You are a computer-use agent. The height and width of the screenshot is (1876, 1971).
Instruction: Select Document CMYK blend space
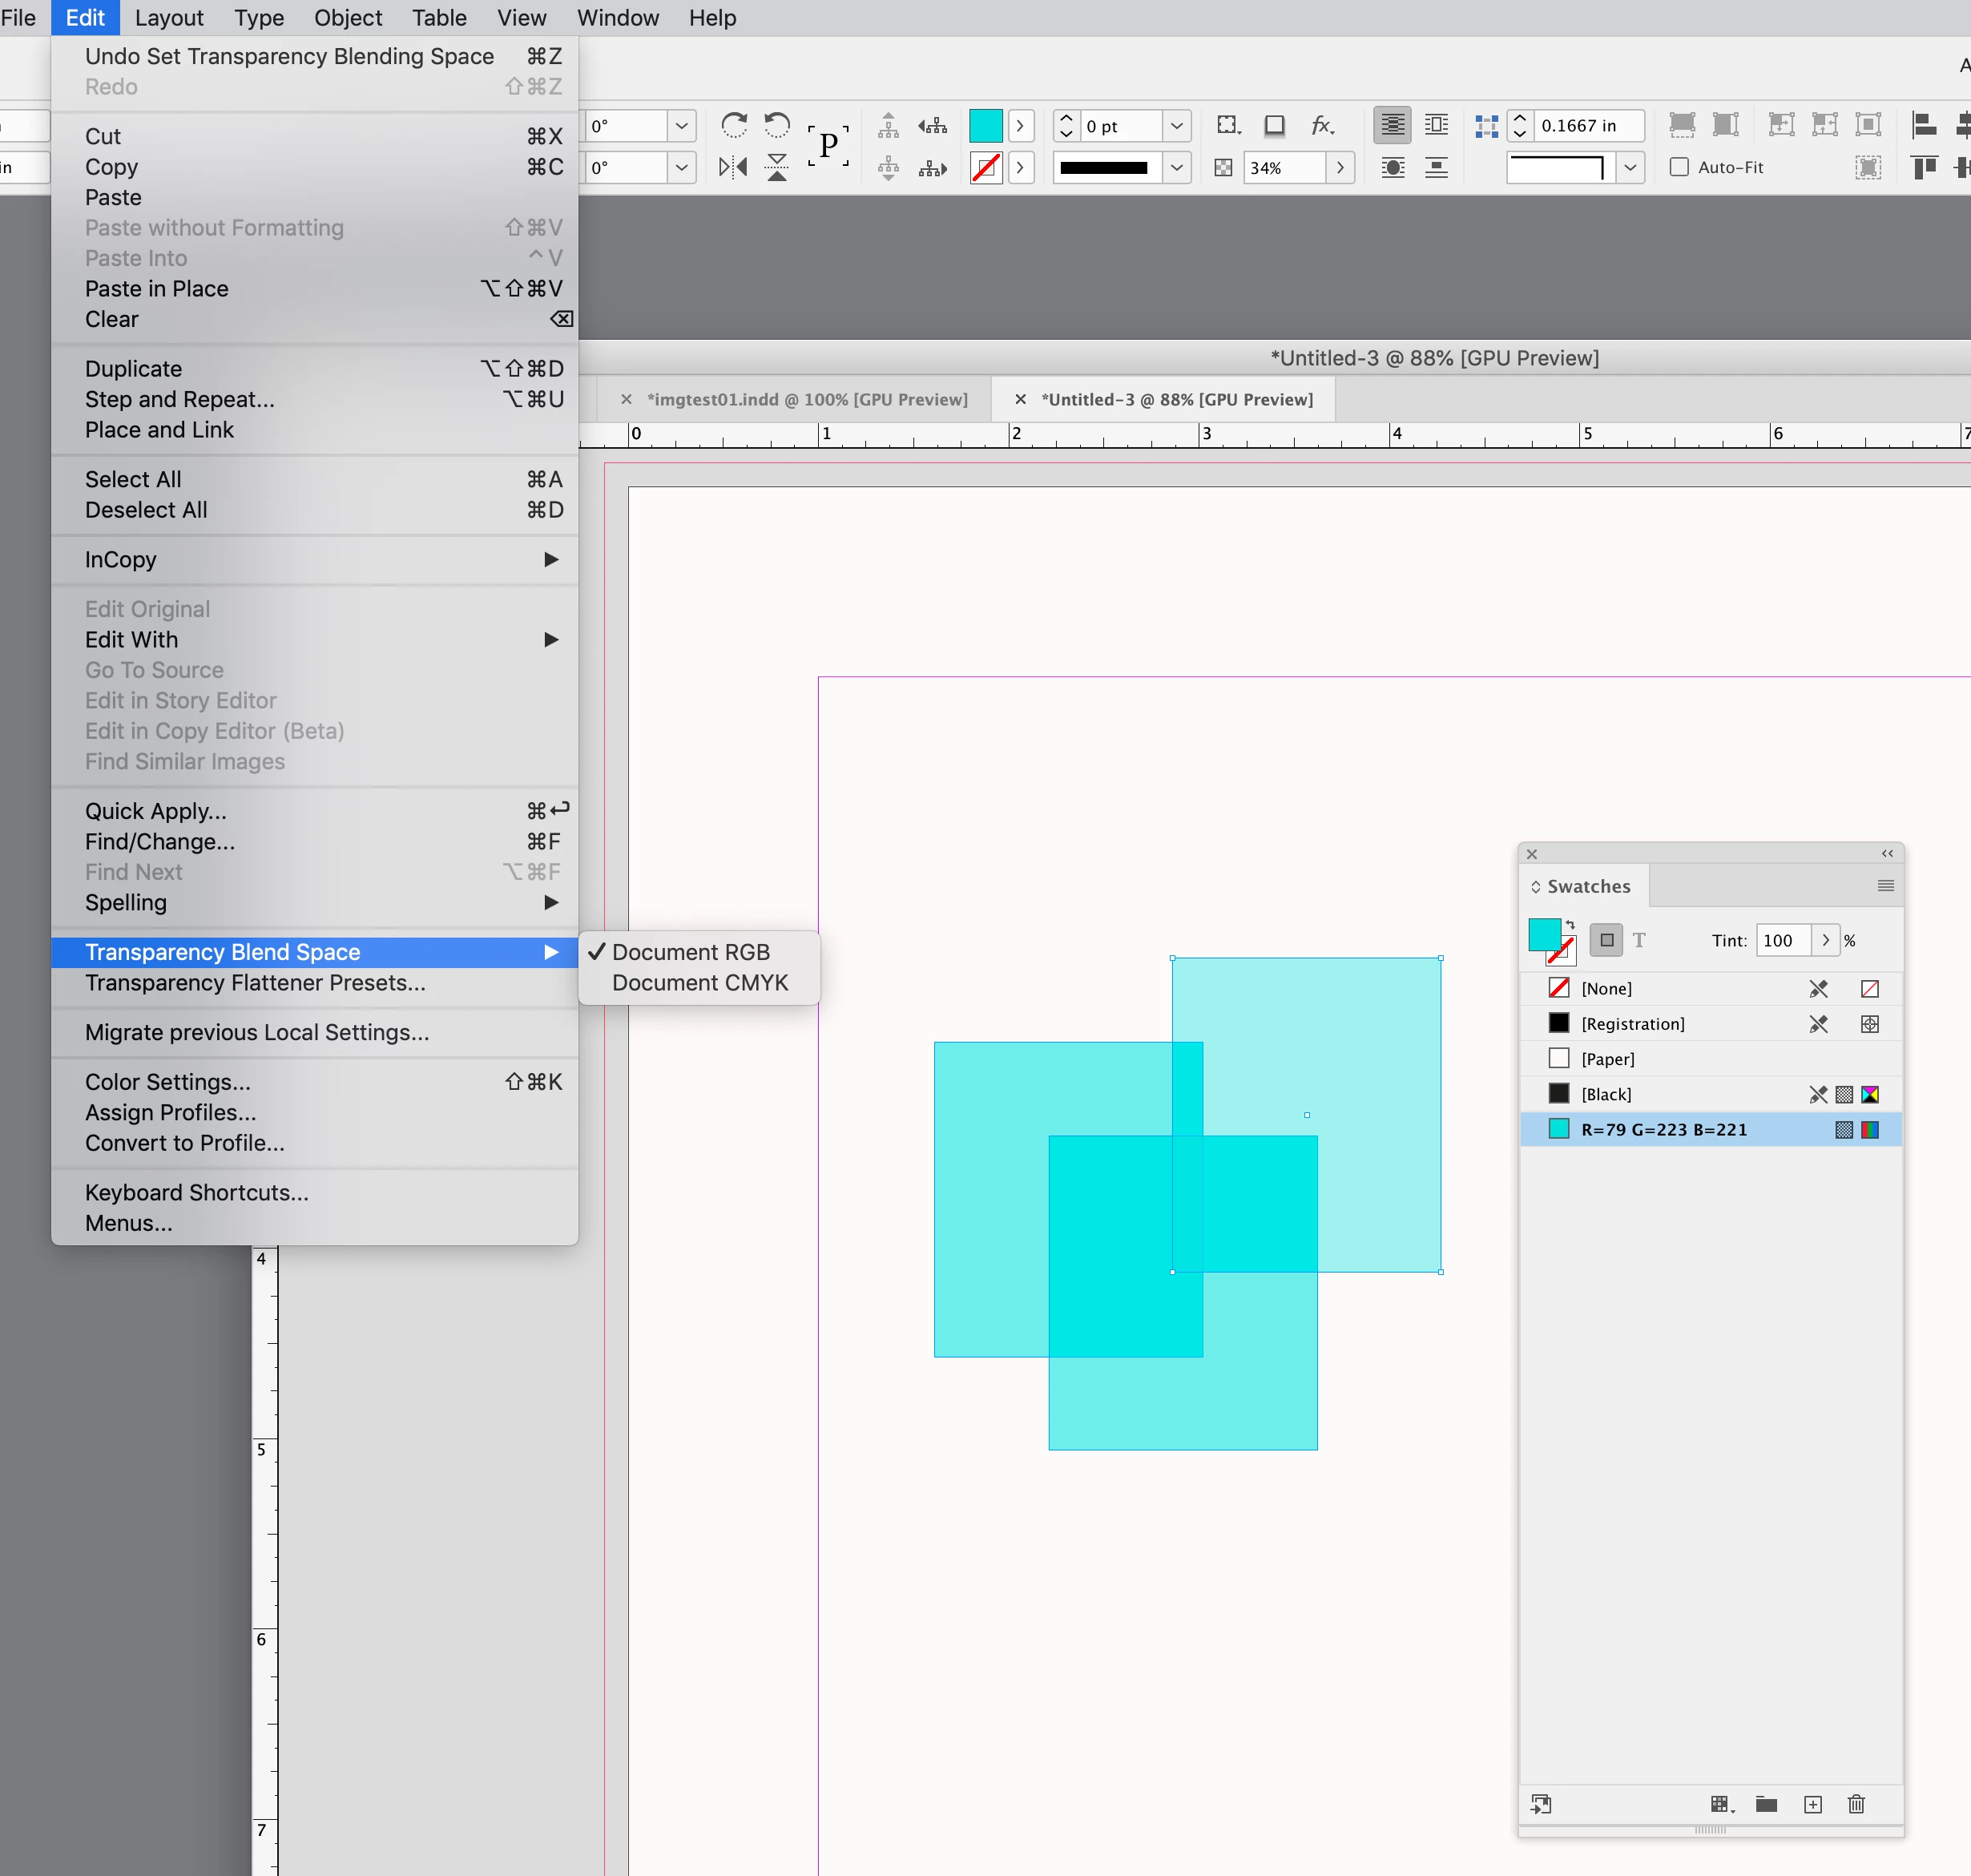[x=700, y=983]
